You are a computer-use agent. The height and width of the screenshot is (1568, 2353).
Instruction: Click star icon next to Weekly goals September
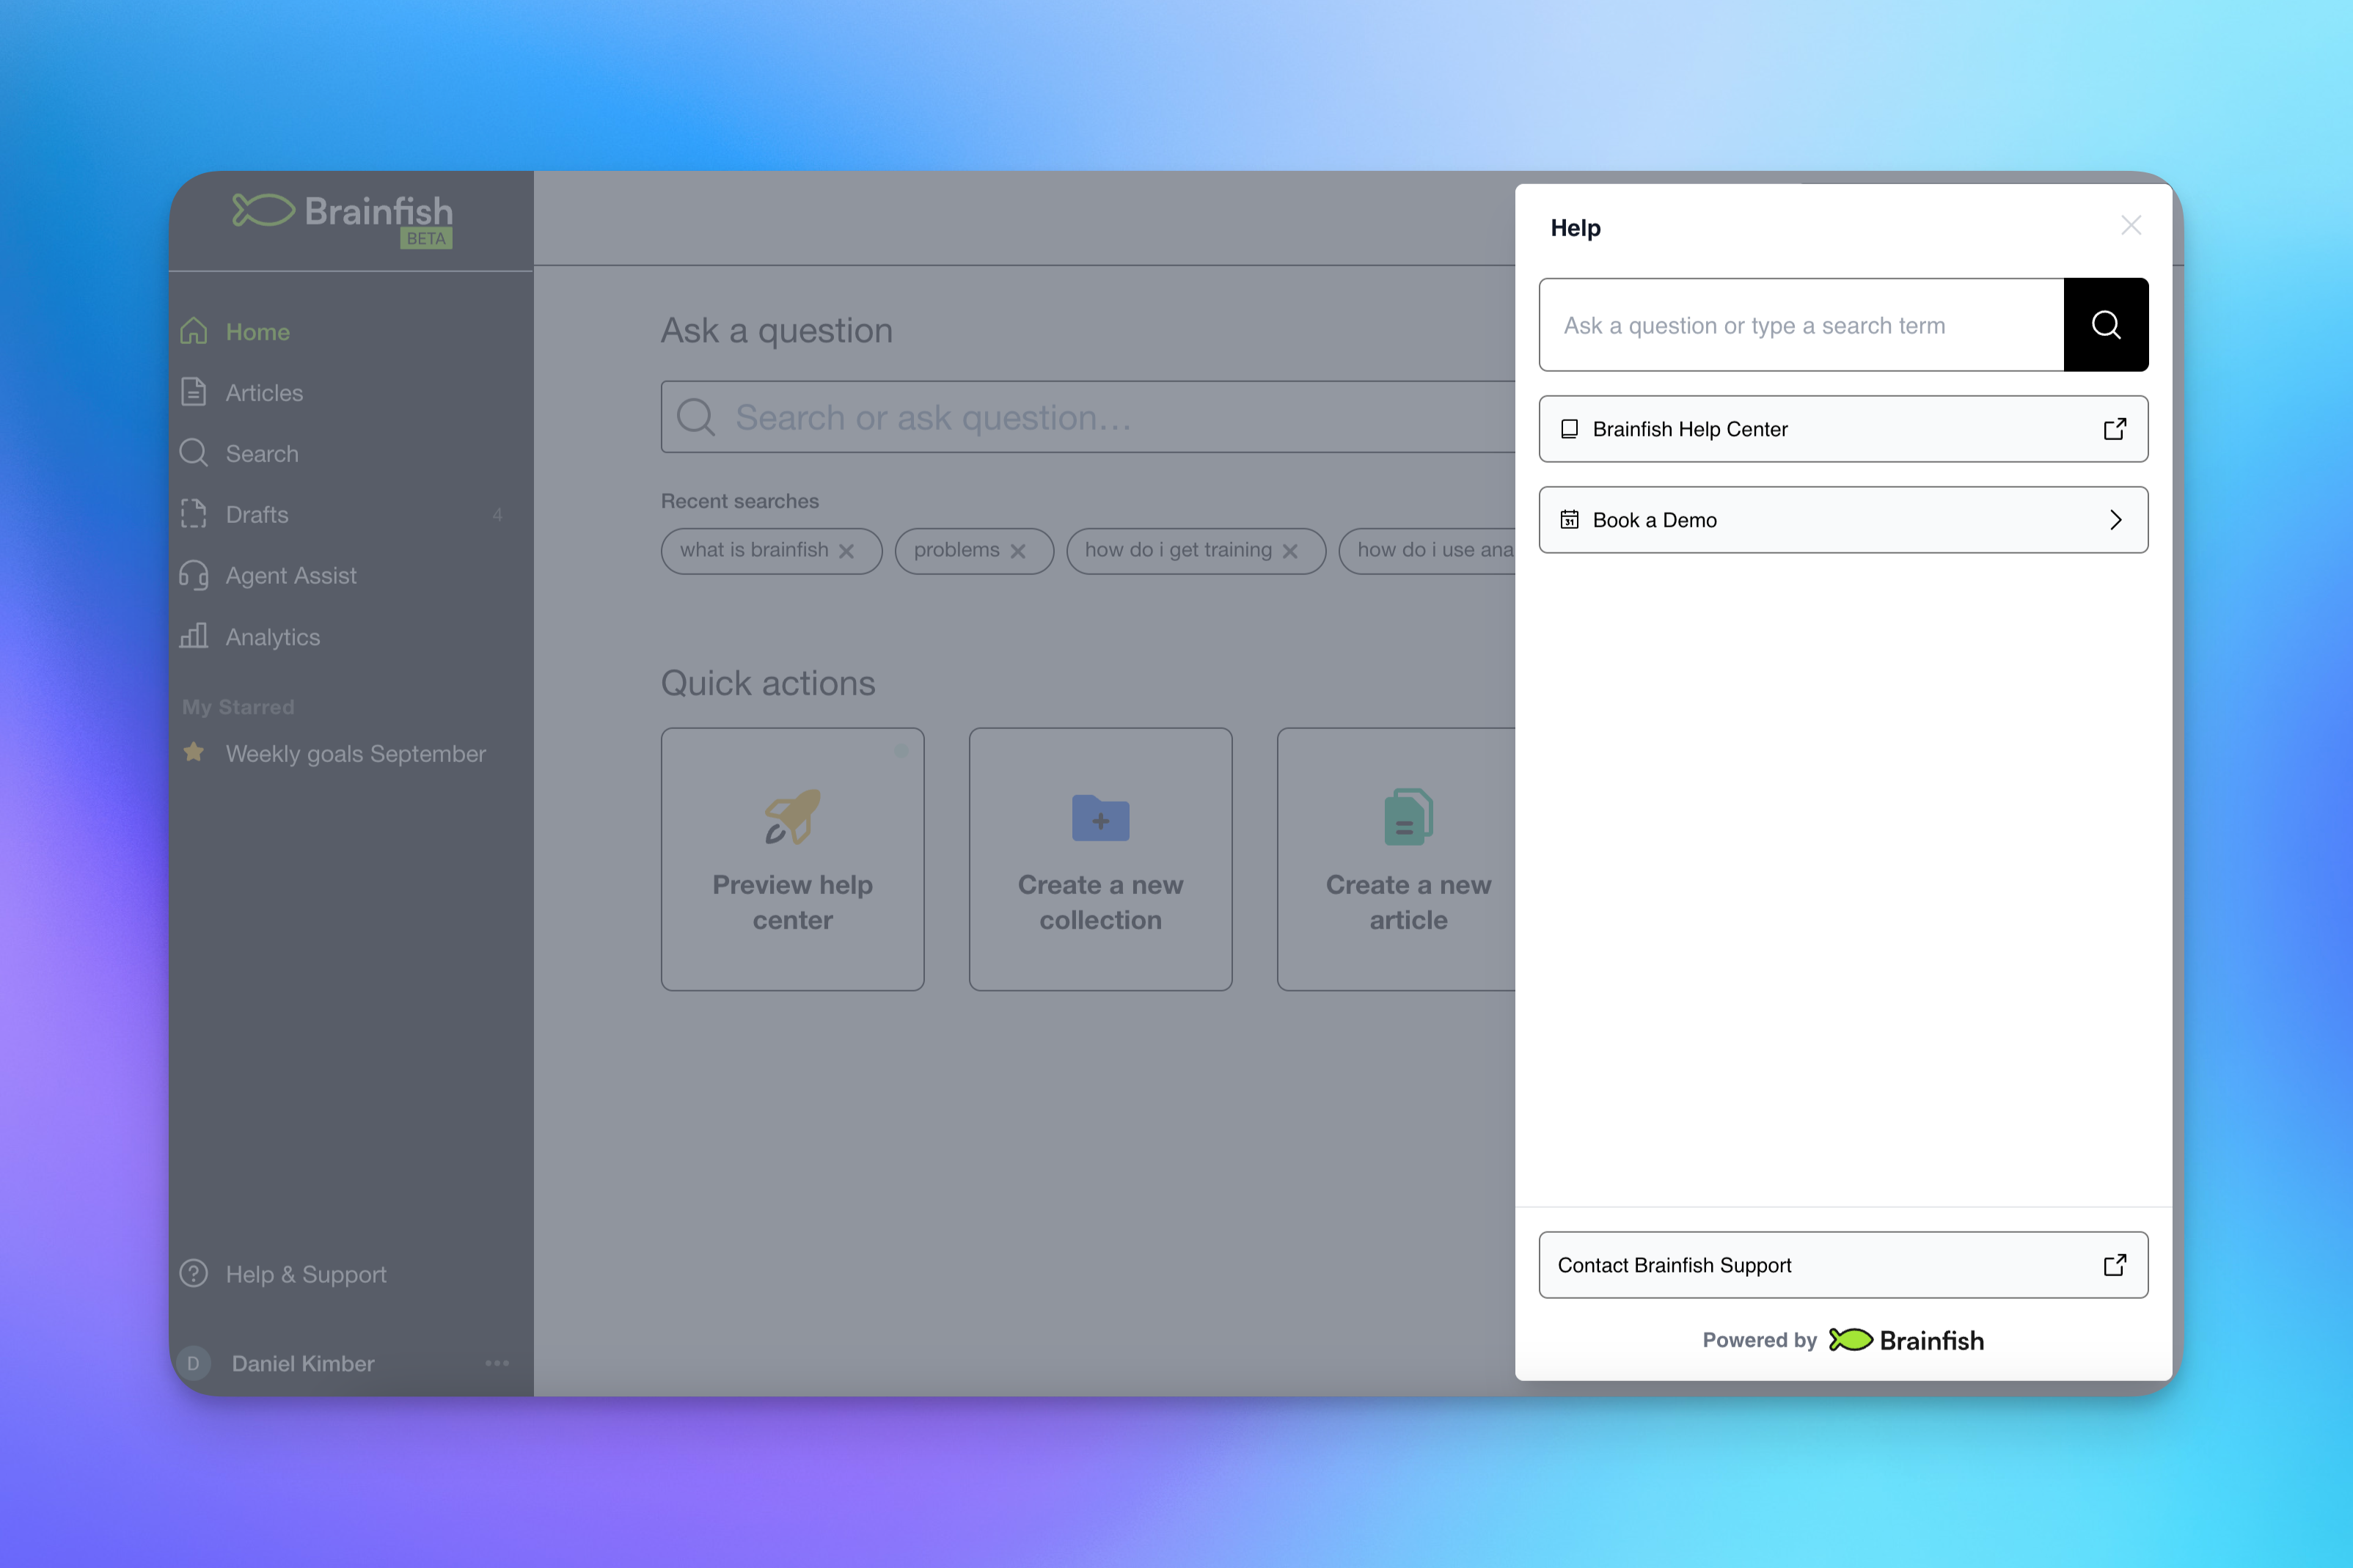pos(194,752)
